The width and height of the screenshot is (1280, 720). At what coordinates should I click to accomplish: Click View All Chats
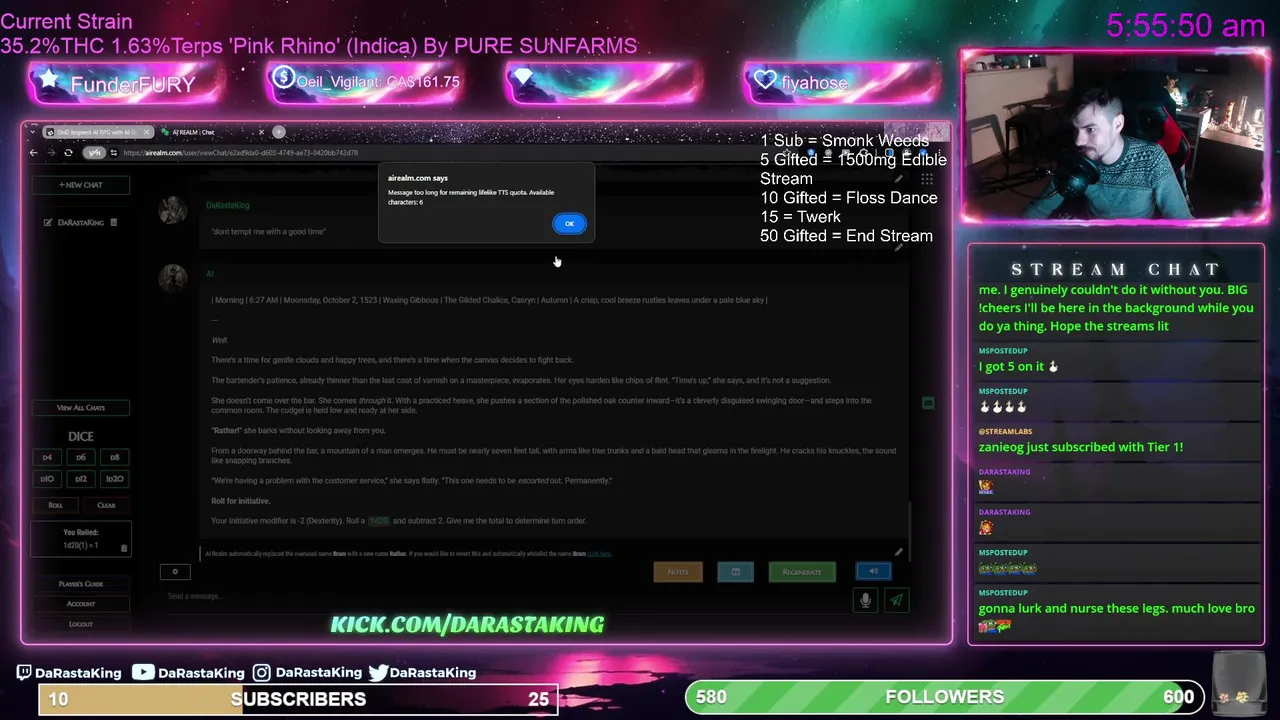tap(81, 407)
